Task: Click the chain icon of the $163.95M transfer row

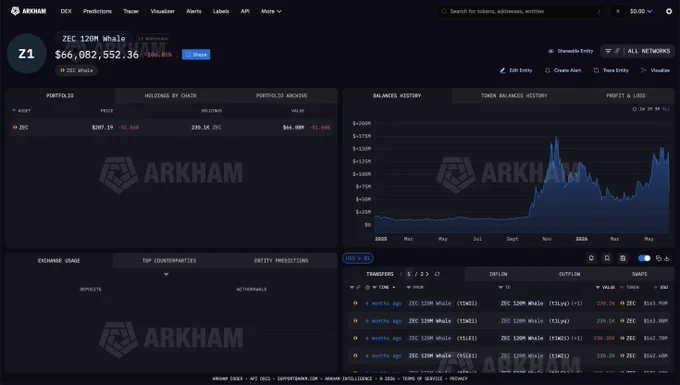Action: (355, 303)
